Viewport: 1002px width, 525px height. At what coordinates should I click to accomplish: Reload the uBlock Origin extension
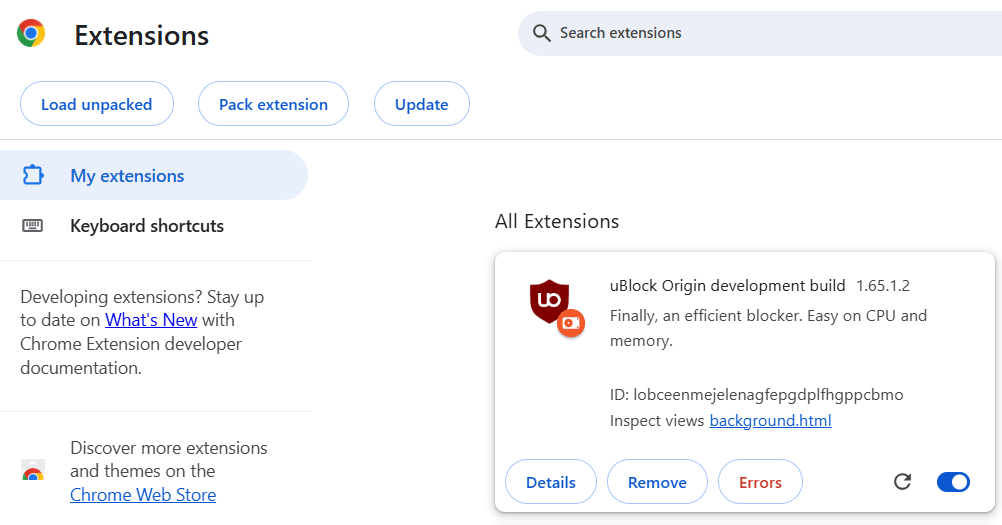(x=902, y=482)
